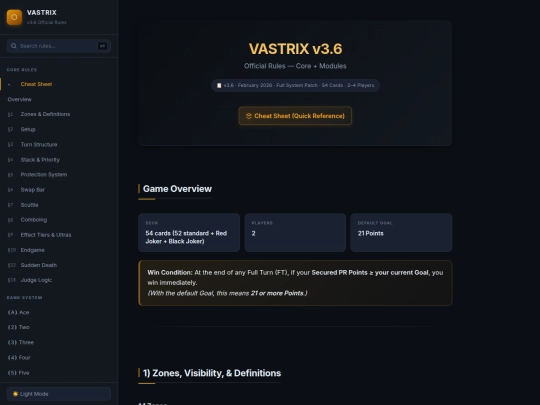Click '21 or more Points' italic note
The width and height of the screenshot is (540, 405).
click(227, 293)
